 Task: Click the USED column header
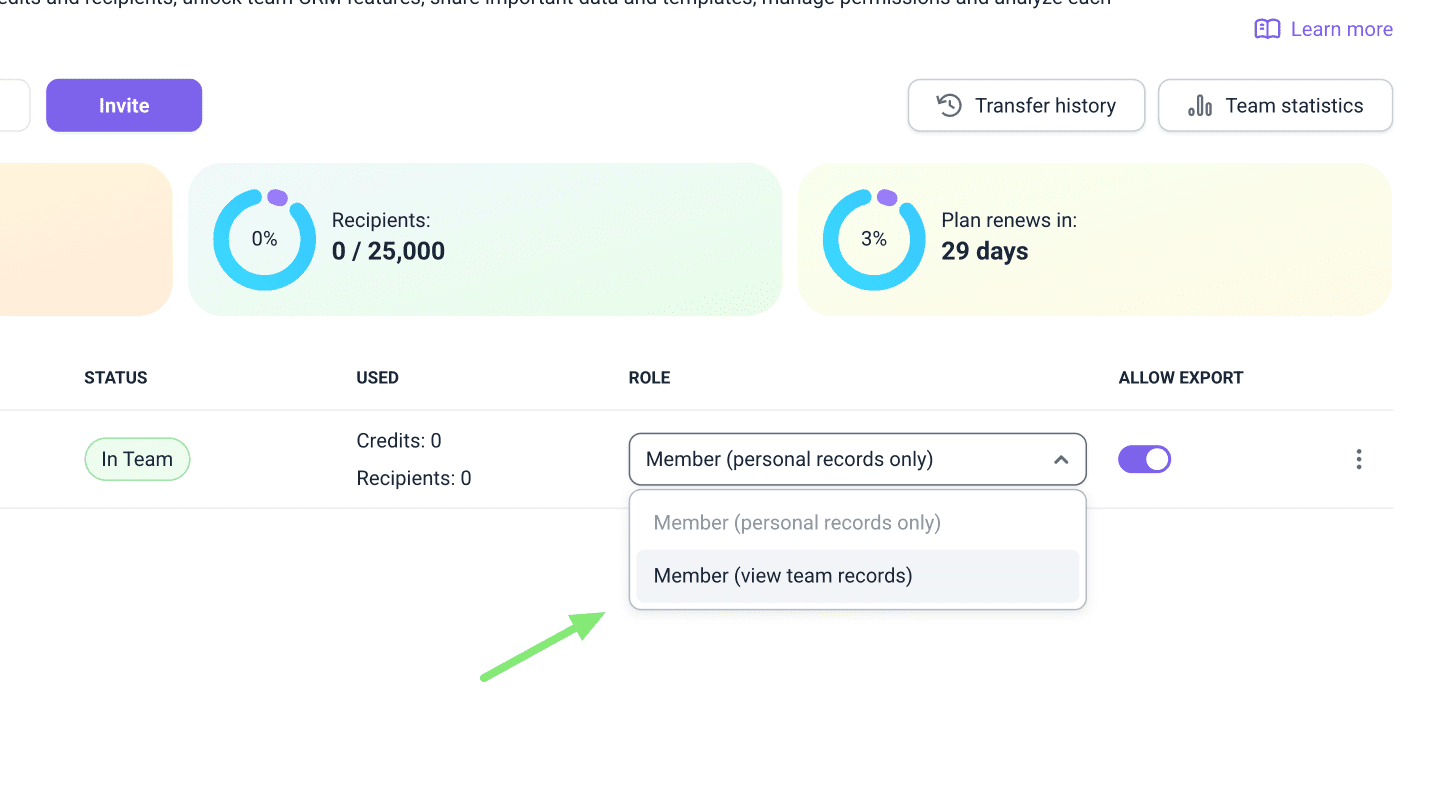tap(377, 378)
